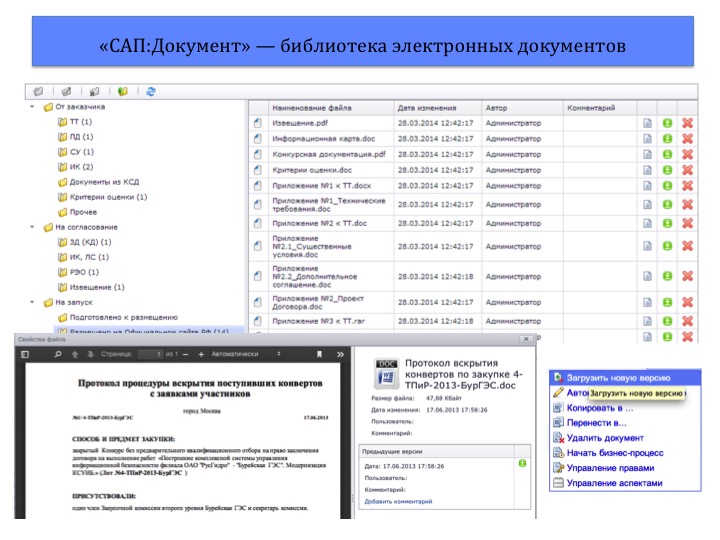Click the Добавить комментарий link
Screen dimensions: 720x540
click(x=398, y=501)
